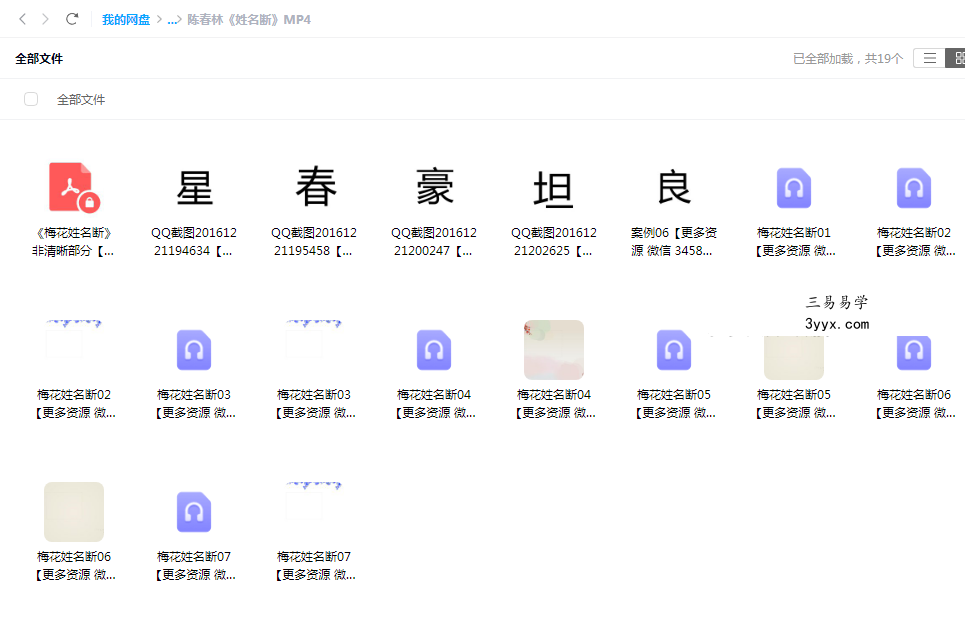Switch to list view layout
The height and width of the screenshot is (624, 965).
tap(929, 58)
